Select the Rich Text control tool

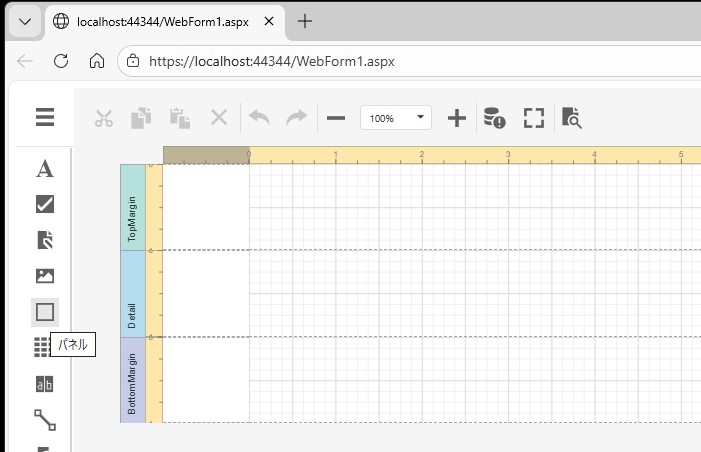45,240
